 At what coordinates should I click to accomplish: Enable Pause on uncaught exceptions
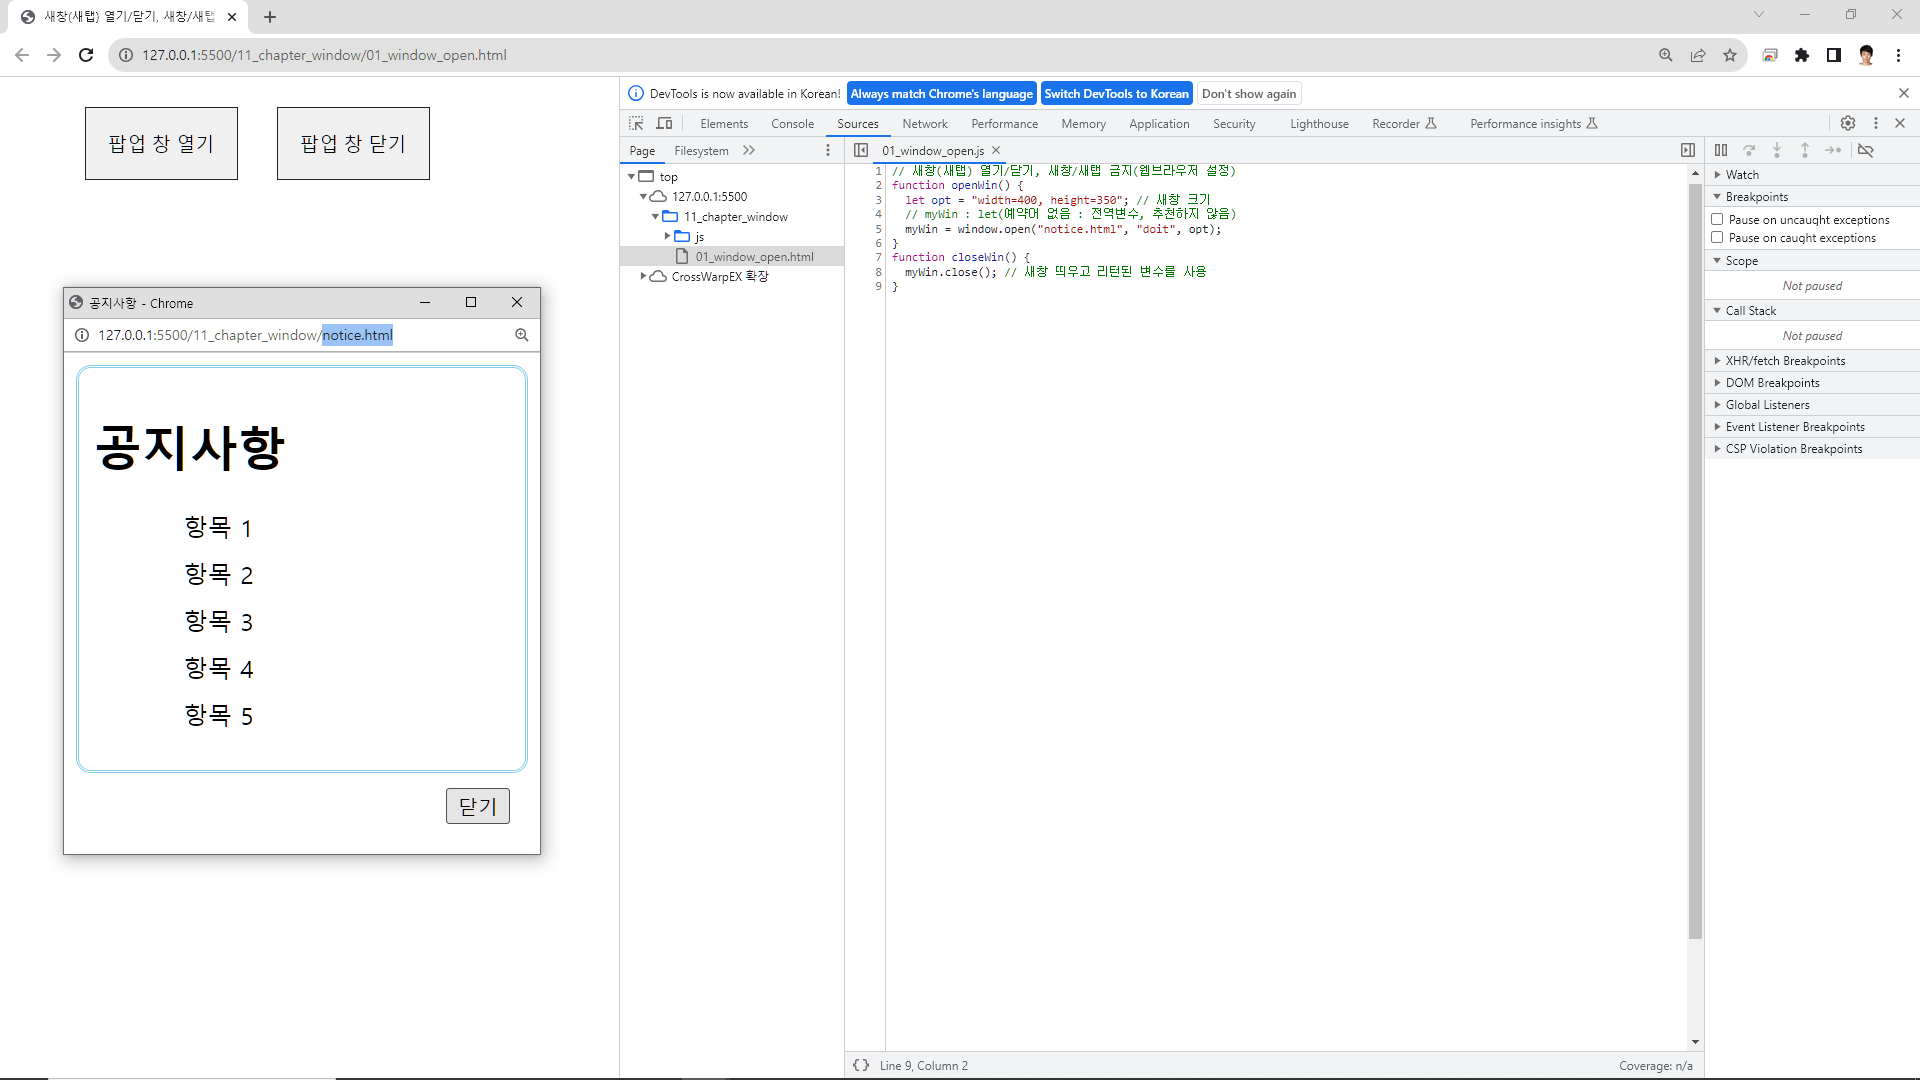coord(1717,219)
